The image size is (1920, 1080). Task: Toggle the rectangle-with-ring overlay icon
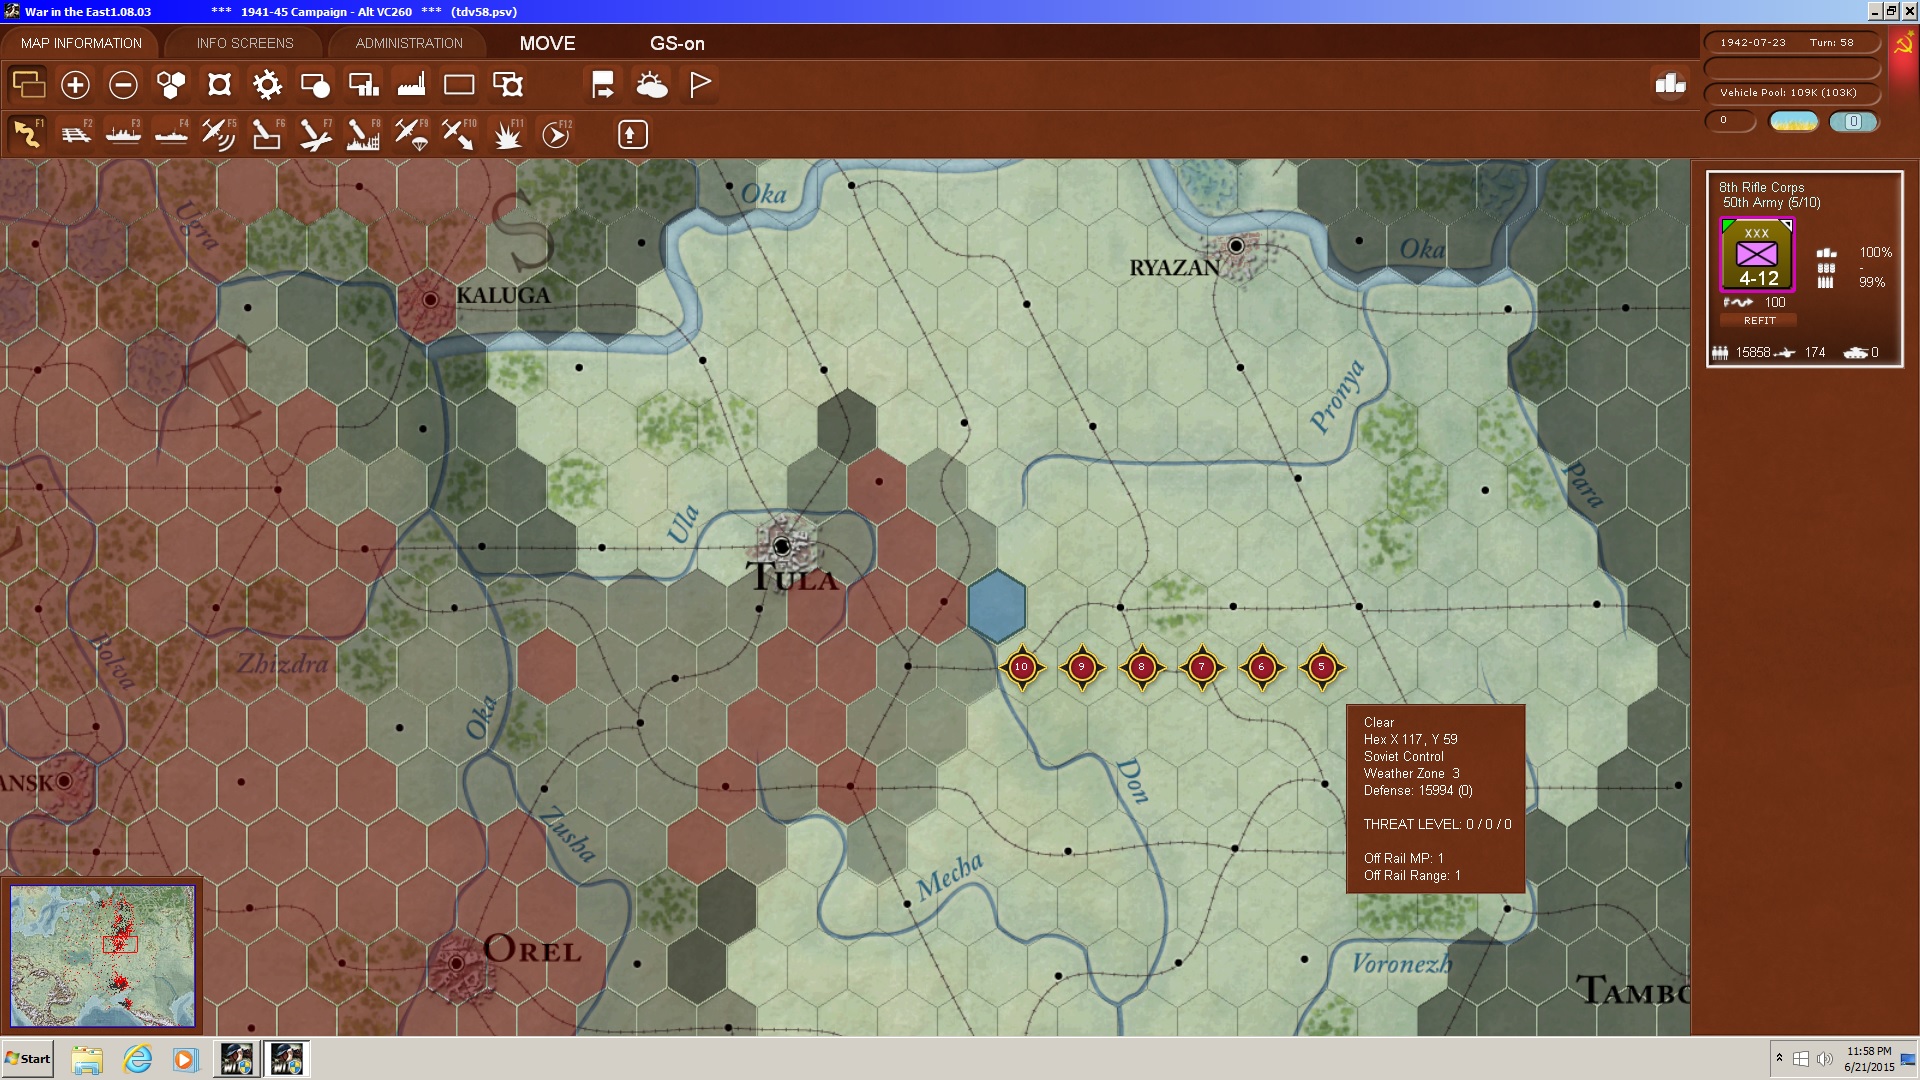tap(508, 85)
